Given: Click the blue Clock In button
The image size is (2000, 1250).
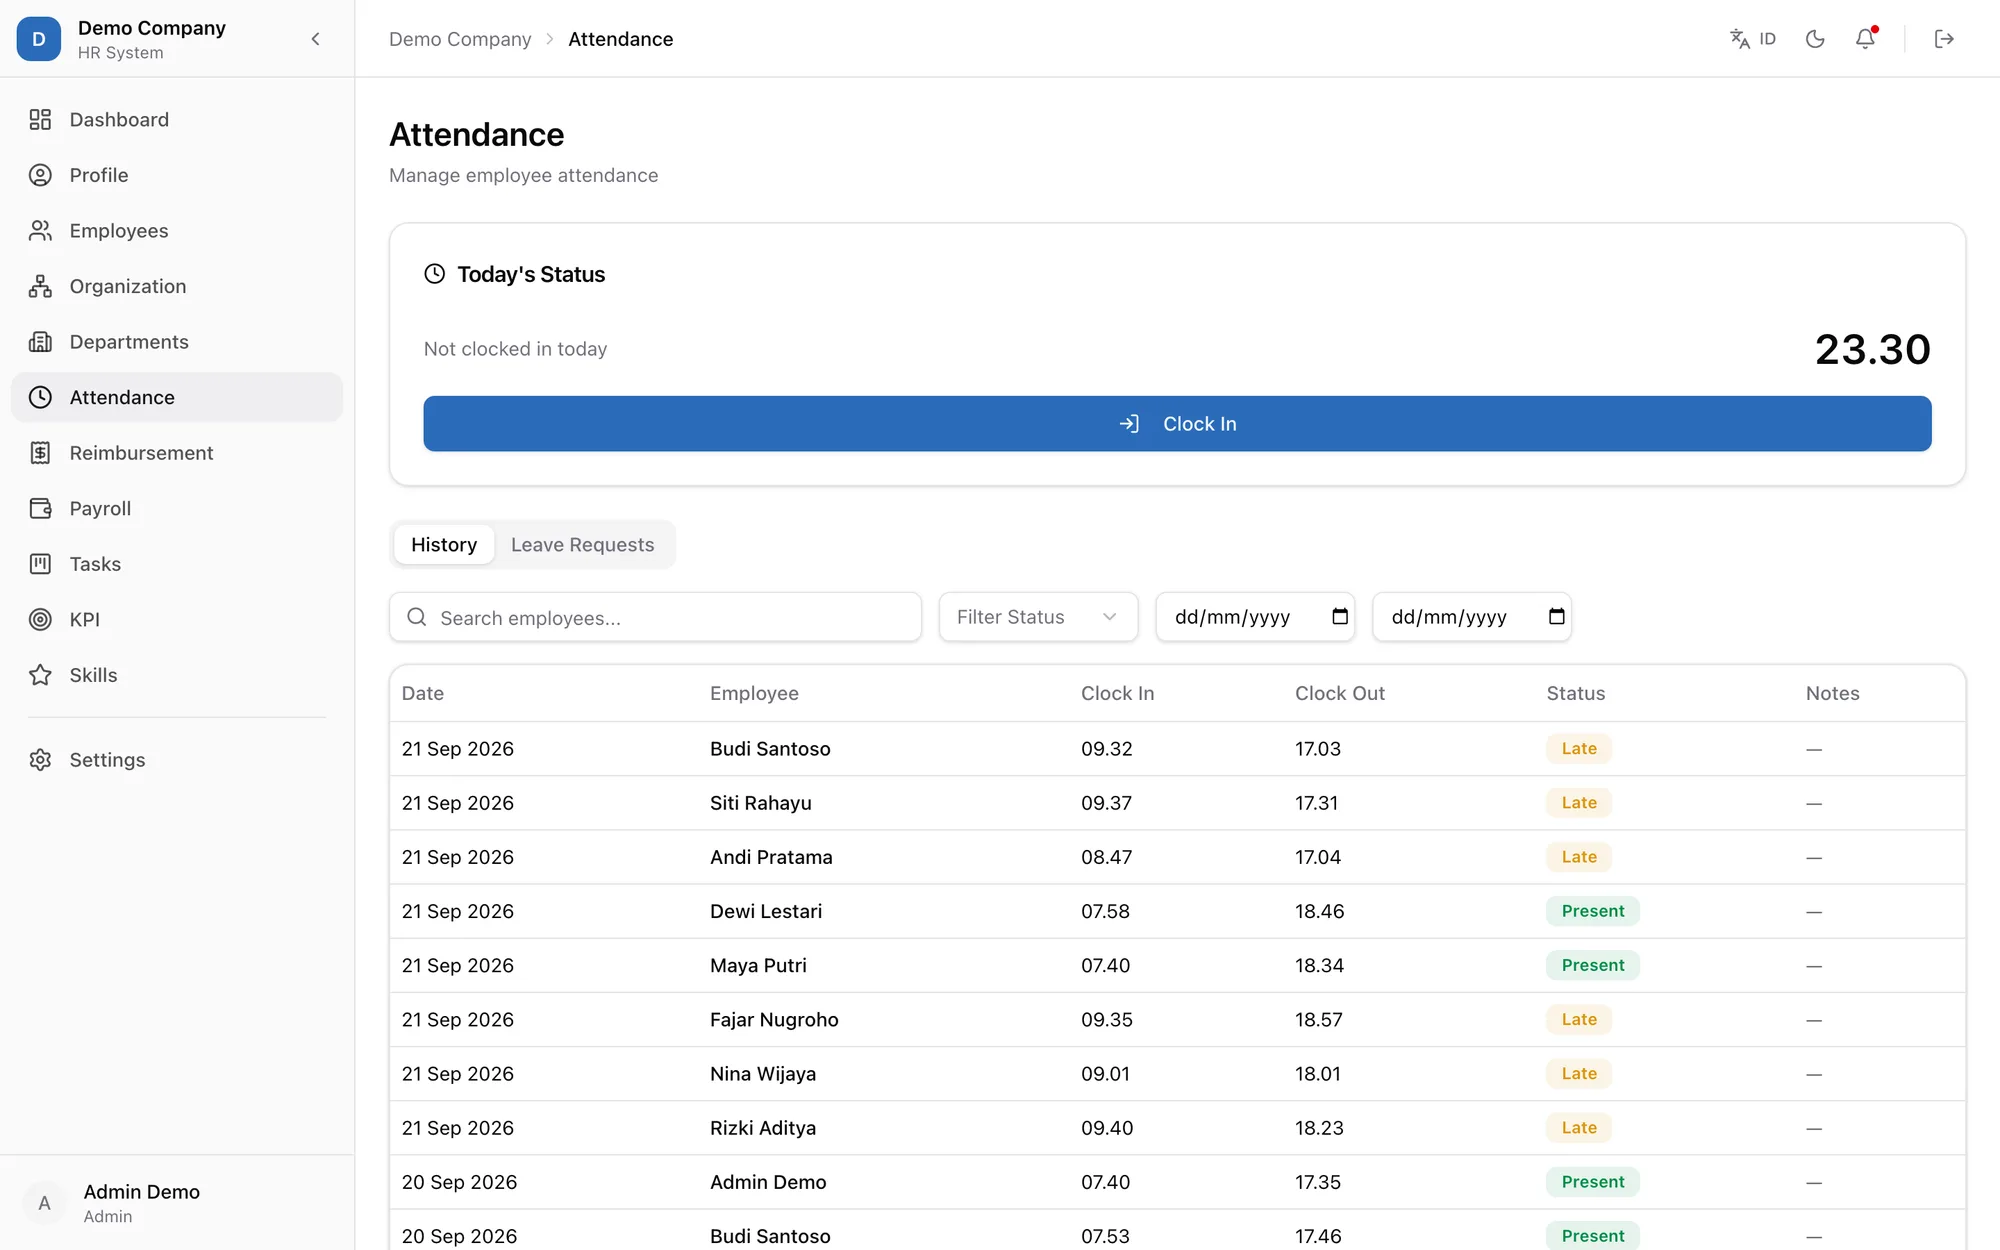Looking at the screenshot, I should 1177,424.
